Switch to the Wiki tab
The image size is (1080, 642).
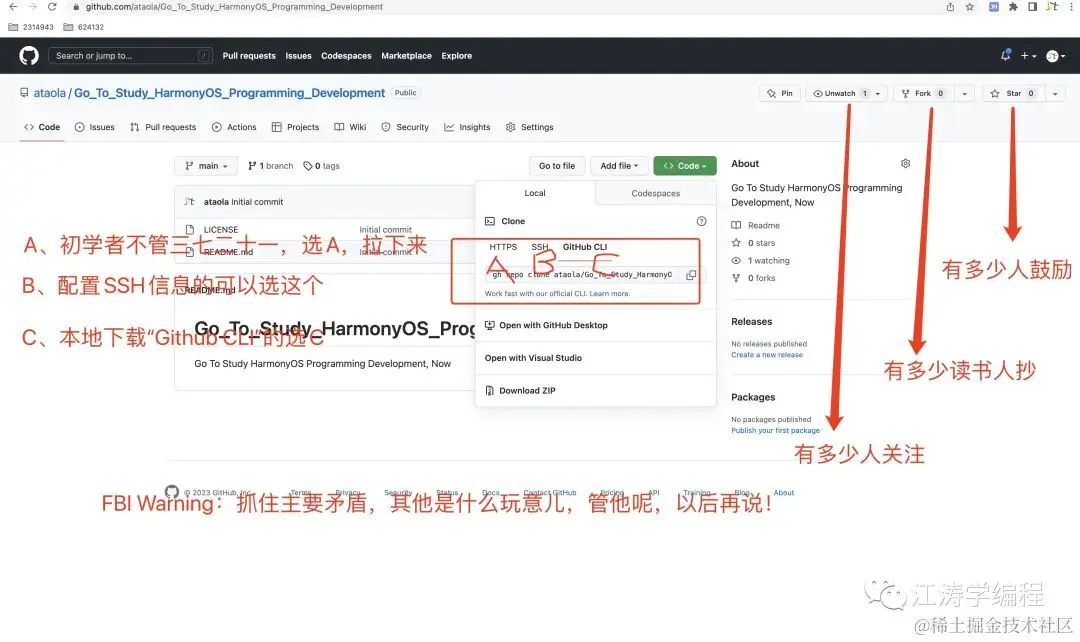(x=350, y=127)
